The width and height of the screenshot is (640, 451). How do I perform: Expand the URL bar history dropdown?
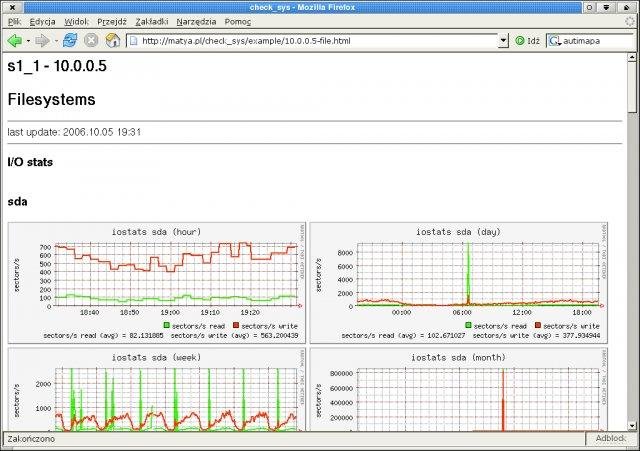coord(503,40)
